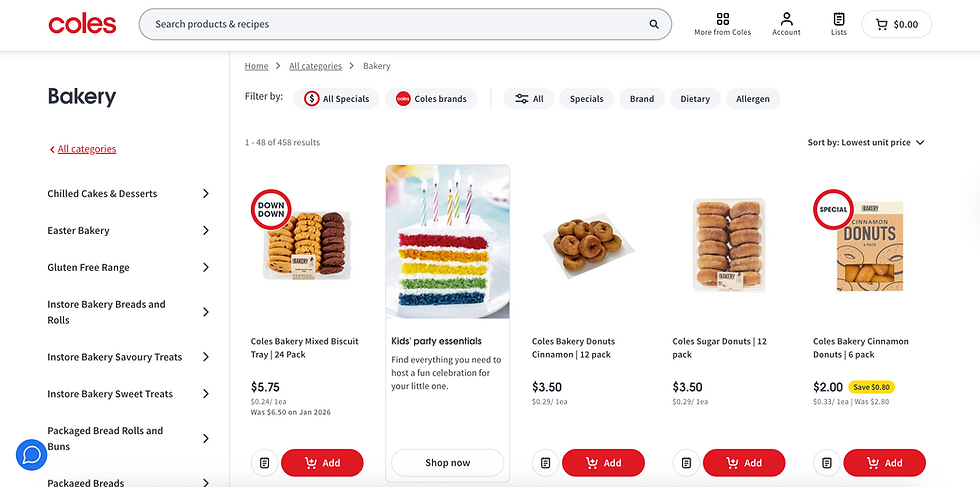Toggle the Coles brands filter chip
The width and height of the screenshot is (980, 487).
pyautogui.click(x=431, y=99)
